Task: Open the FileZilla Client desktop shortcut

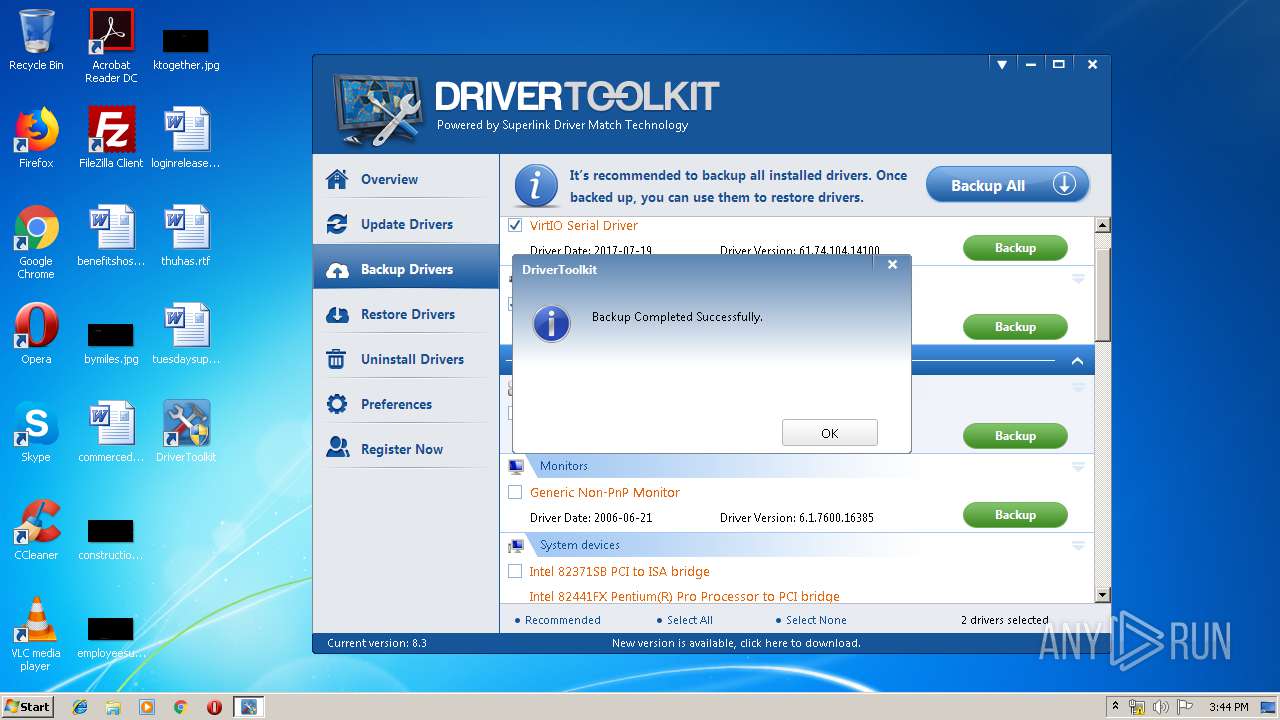Action: pyautogui.click(x=111, y=138)
